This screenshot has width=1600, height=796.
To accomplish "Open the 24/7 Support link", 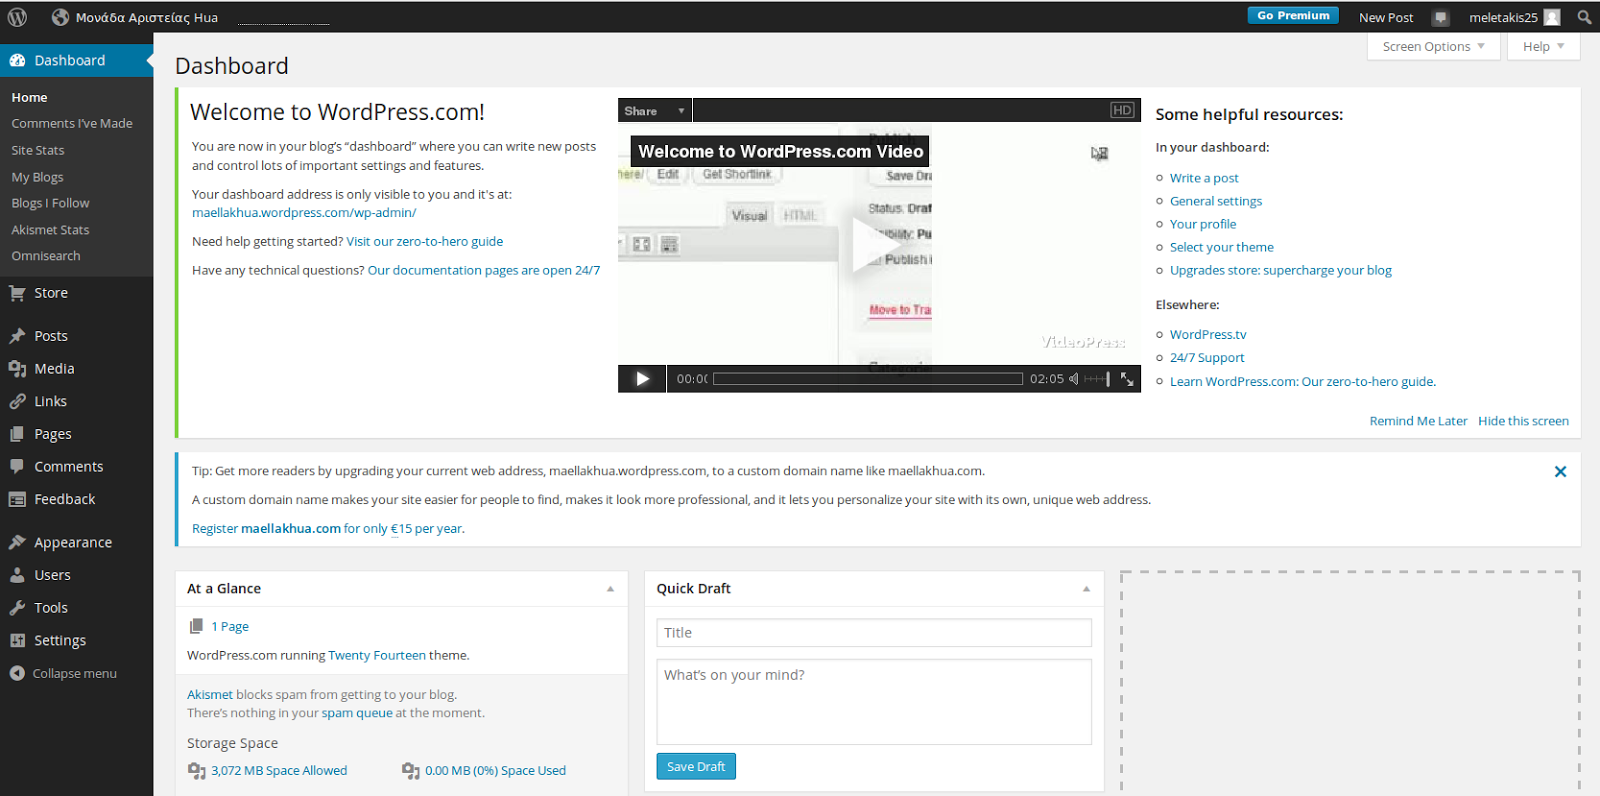I will (1207, 357).
